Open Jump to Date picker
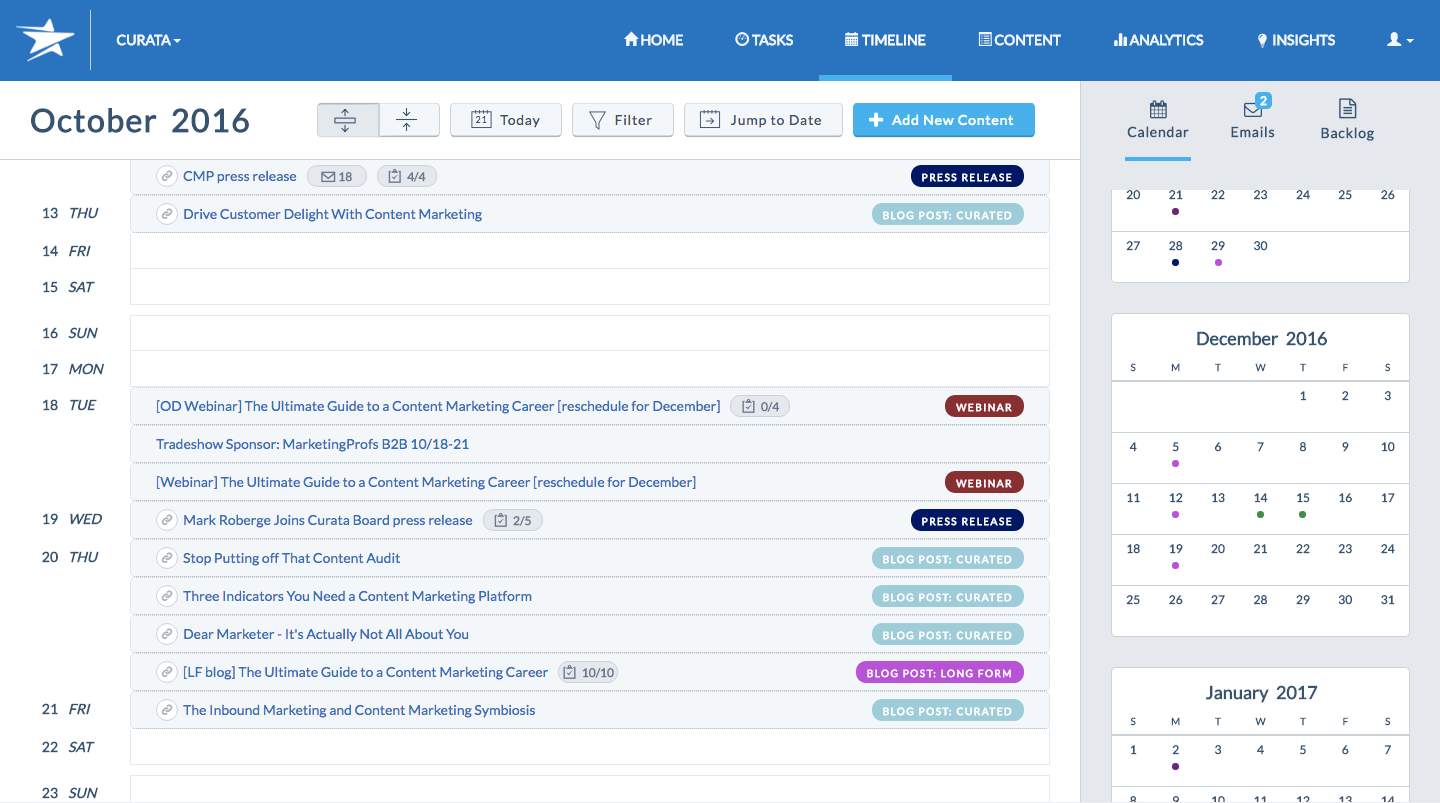 [x=762, y=120]
